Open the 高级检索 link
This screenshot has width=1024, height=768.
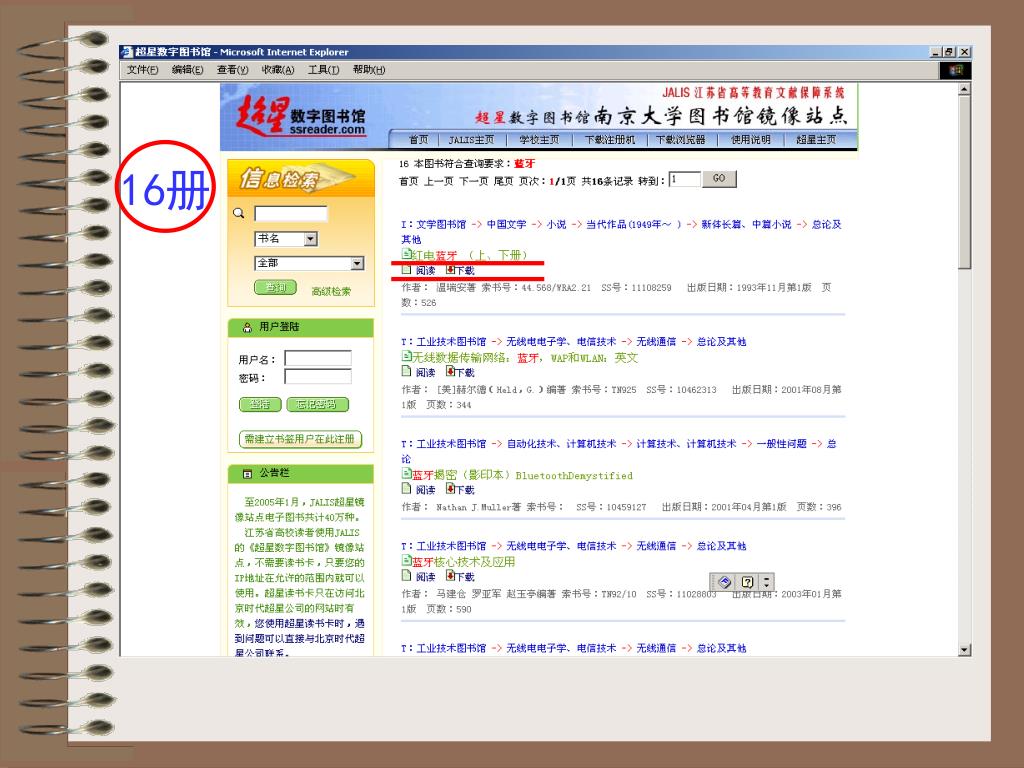[x=330, y=291]
